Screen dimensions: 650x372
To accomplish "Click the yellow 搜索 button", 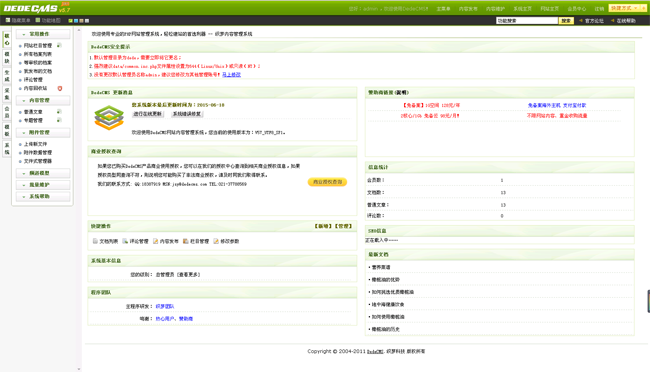I will 566,20.
